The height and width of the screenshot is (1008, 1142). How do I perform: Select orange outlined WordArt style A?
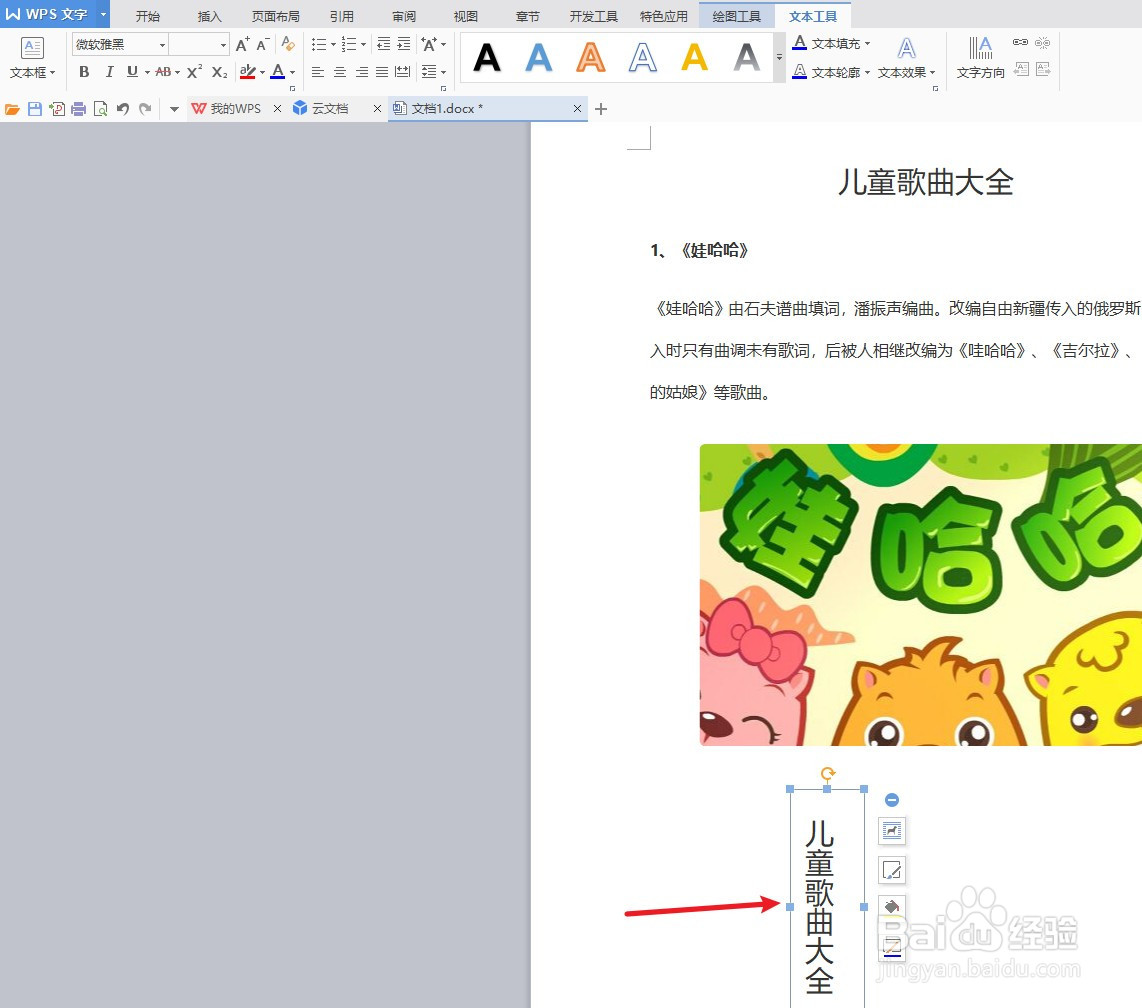591,57
